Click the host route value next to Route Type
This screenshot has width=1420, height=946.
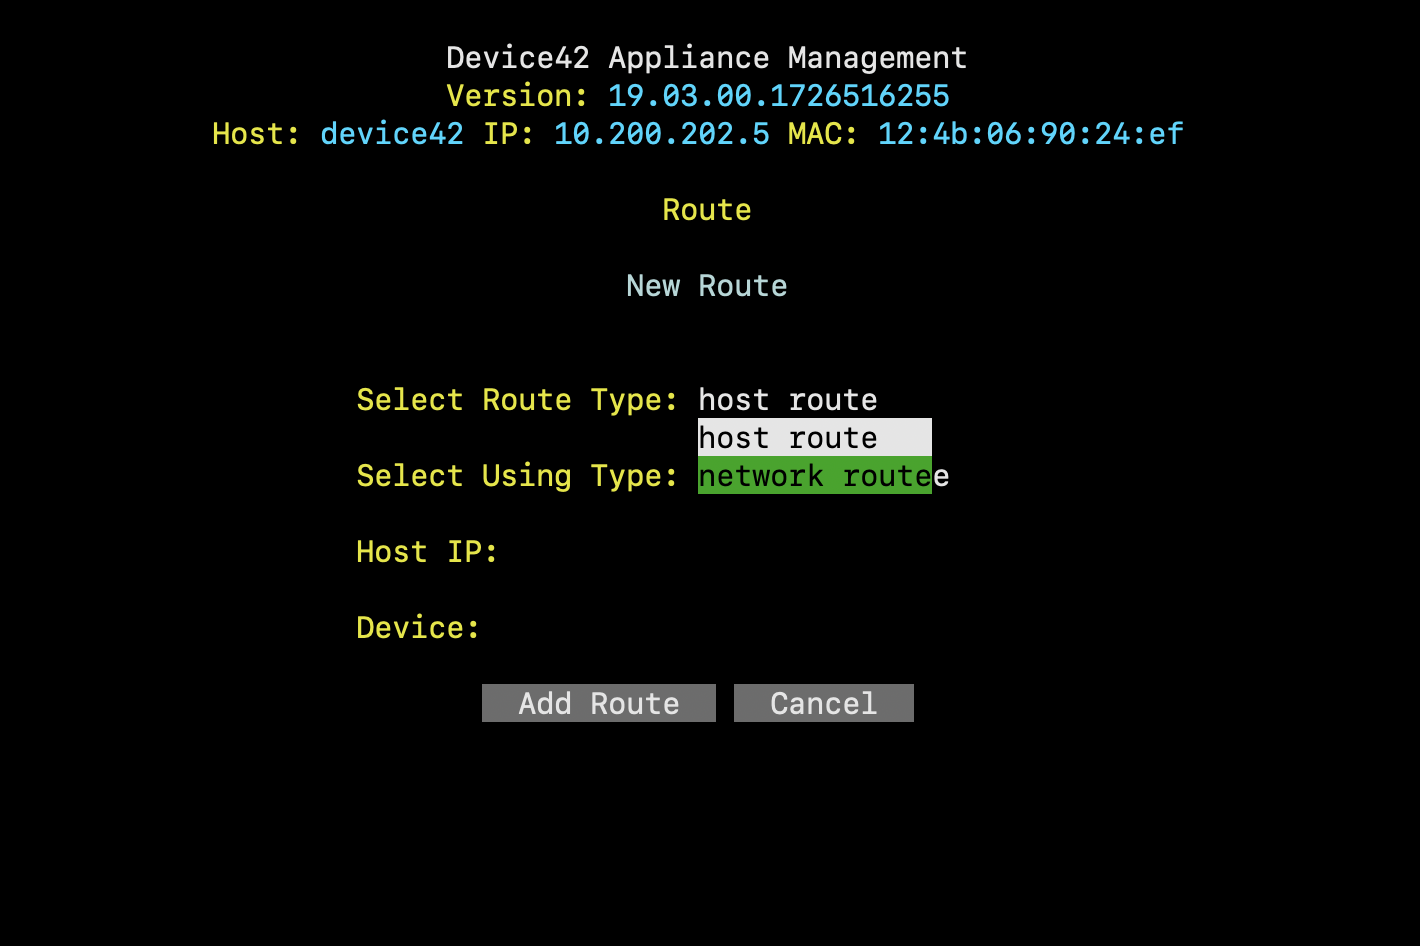coord(788,400)
